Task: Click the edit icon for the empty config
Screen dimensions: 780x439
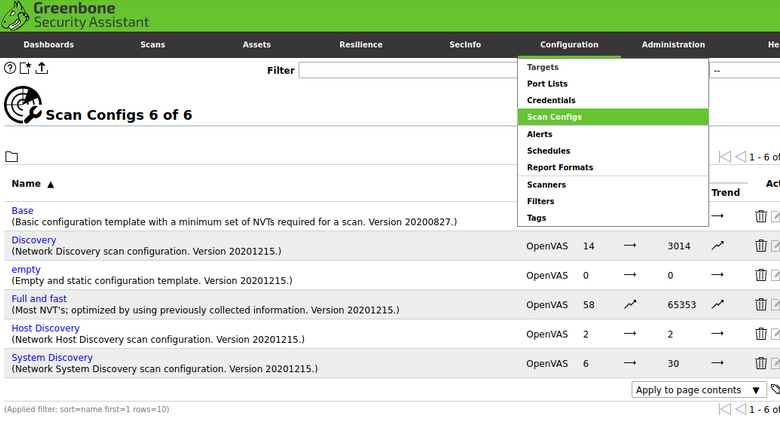Action: [776, 275]
